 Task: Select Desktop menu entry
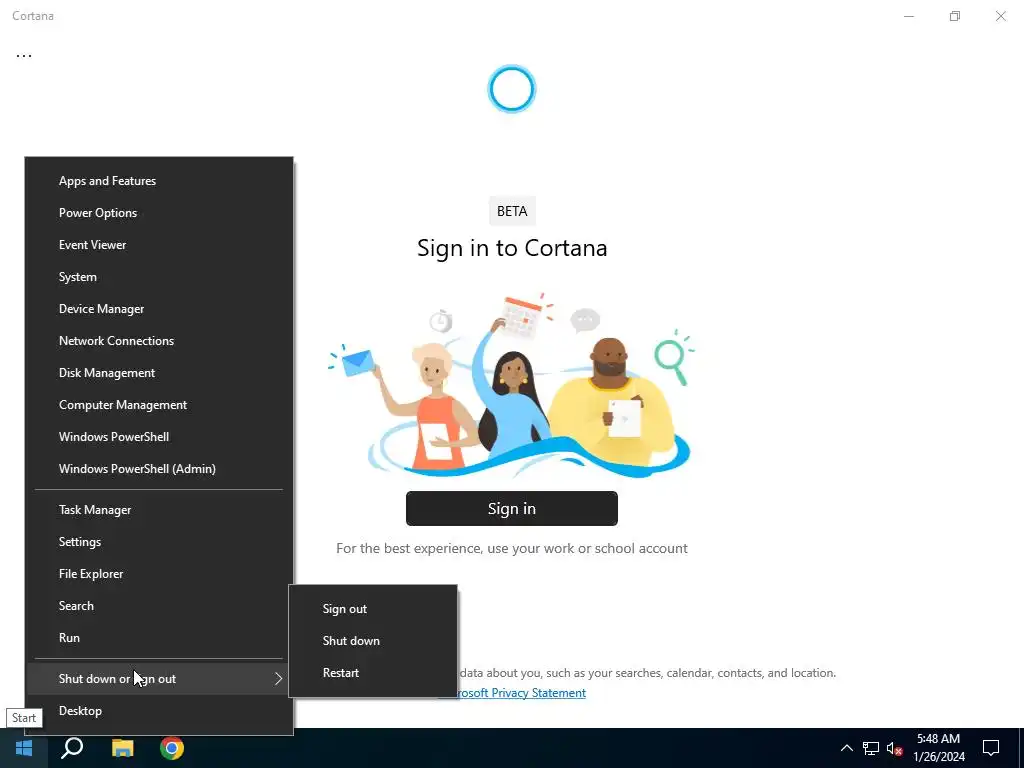pyautogui.click(x=159, y=711)
